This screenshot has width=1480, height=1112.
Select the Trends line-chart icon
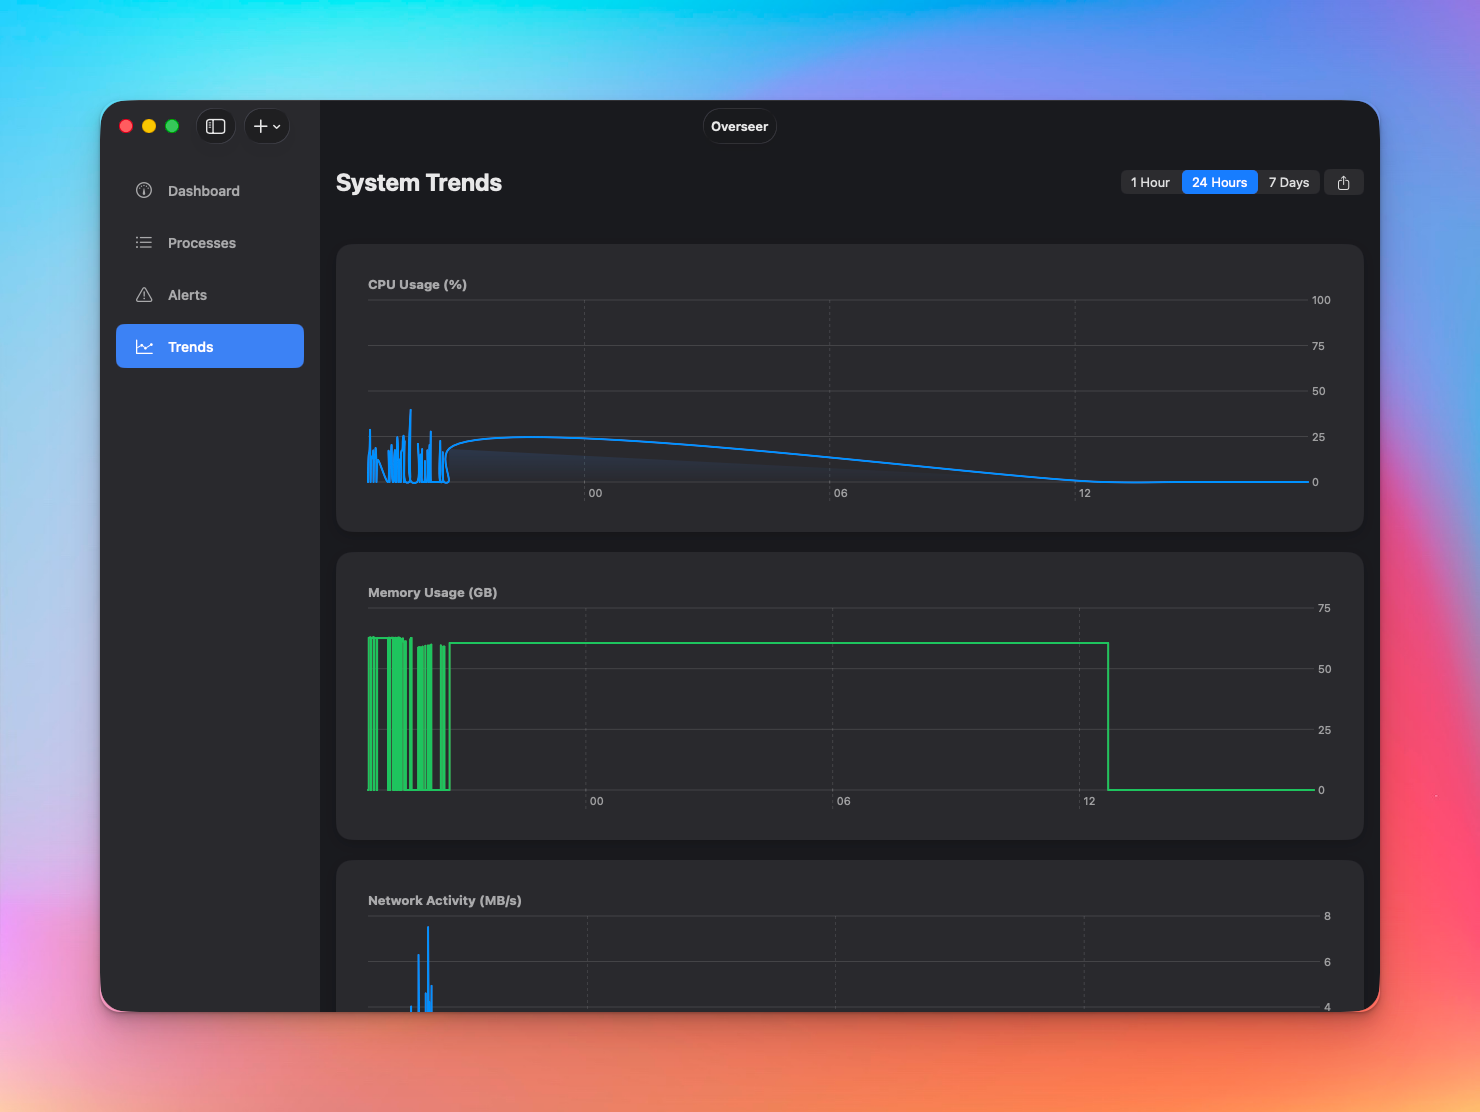[x=143, y=346]
